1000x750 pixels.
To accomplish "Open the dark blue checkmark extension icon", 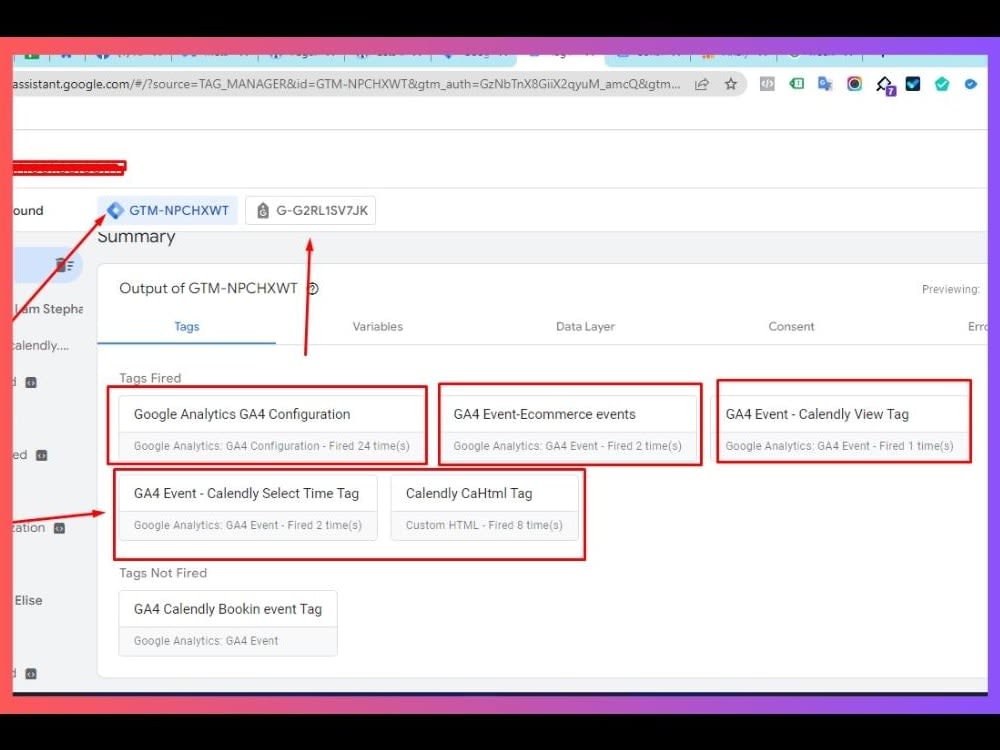I will tap(913, 84).
